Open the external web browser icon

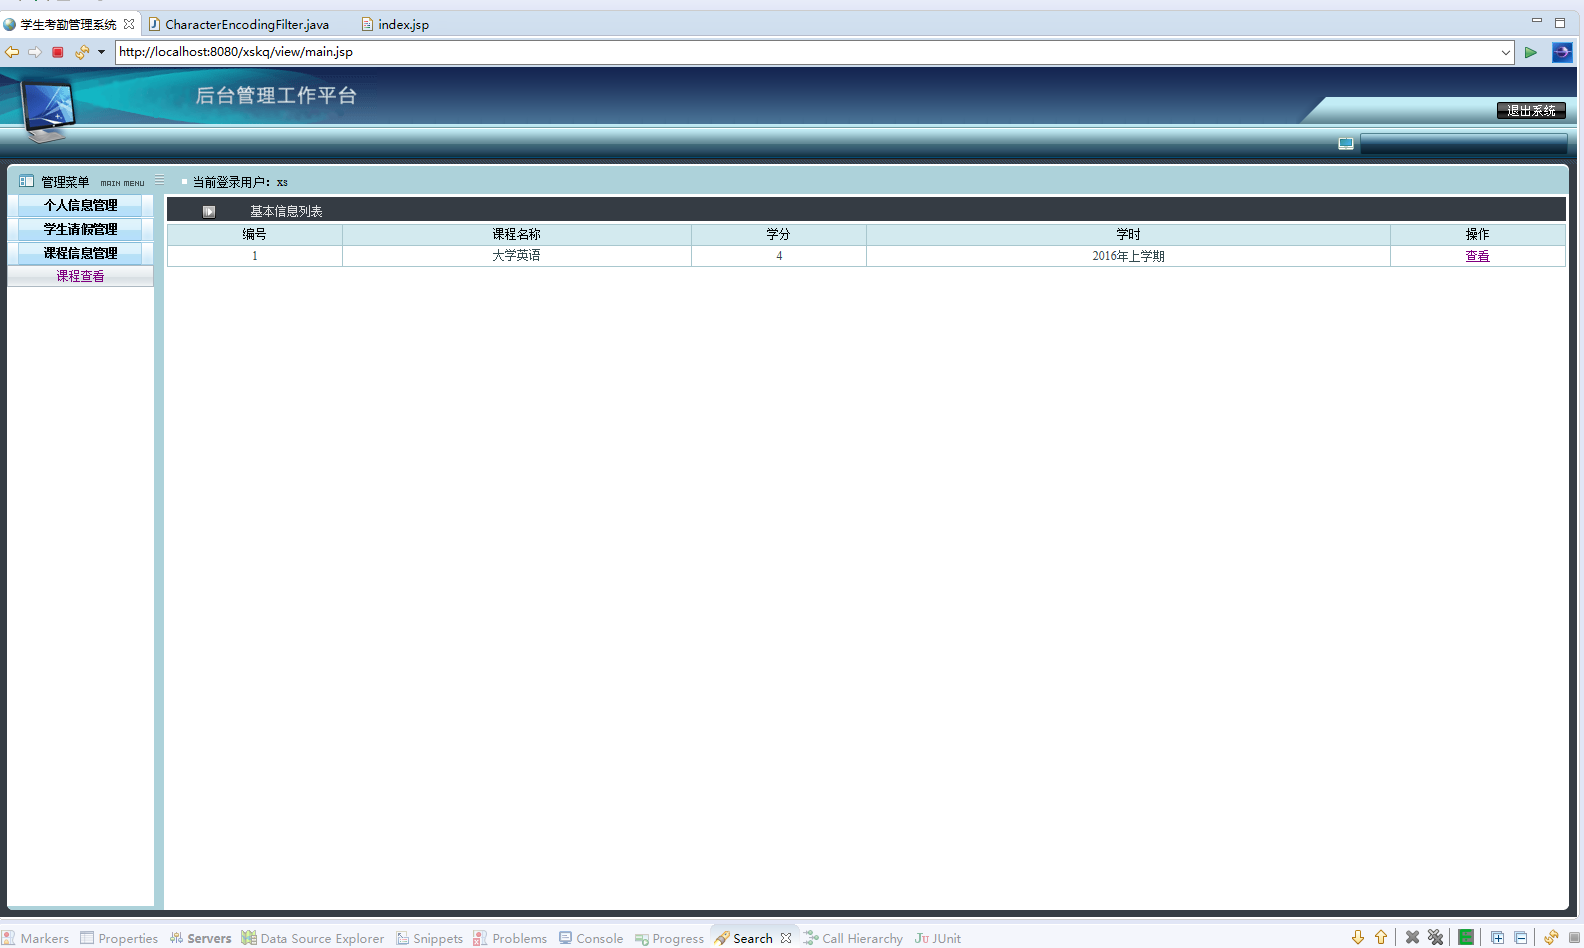1562,52
